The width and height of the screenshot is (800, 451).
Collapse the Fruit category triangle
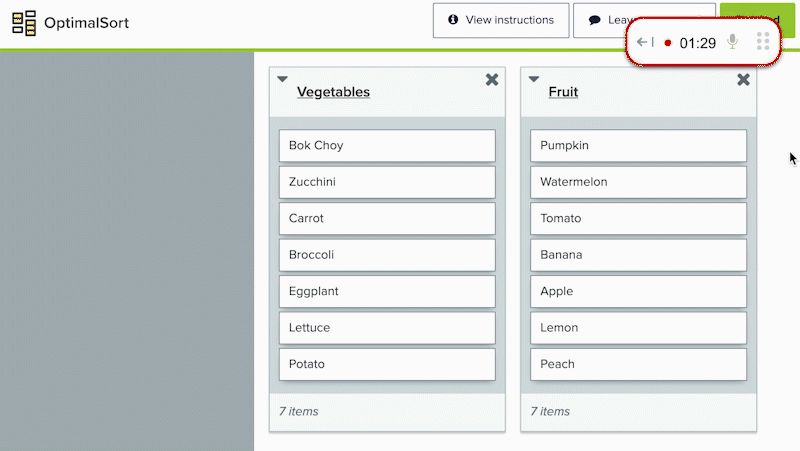pyautogui.click(x=534, y=79)
